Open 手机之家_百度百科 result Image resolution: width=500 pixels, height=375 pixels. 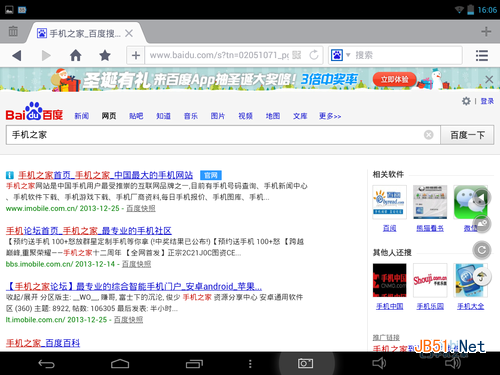pos(43,343)
